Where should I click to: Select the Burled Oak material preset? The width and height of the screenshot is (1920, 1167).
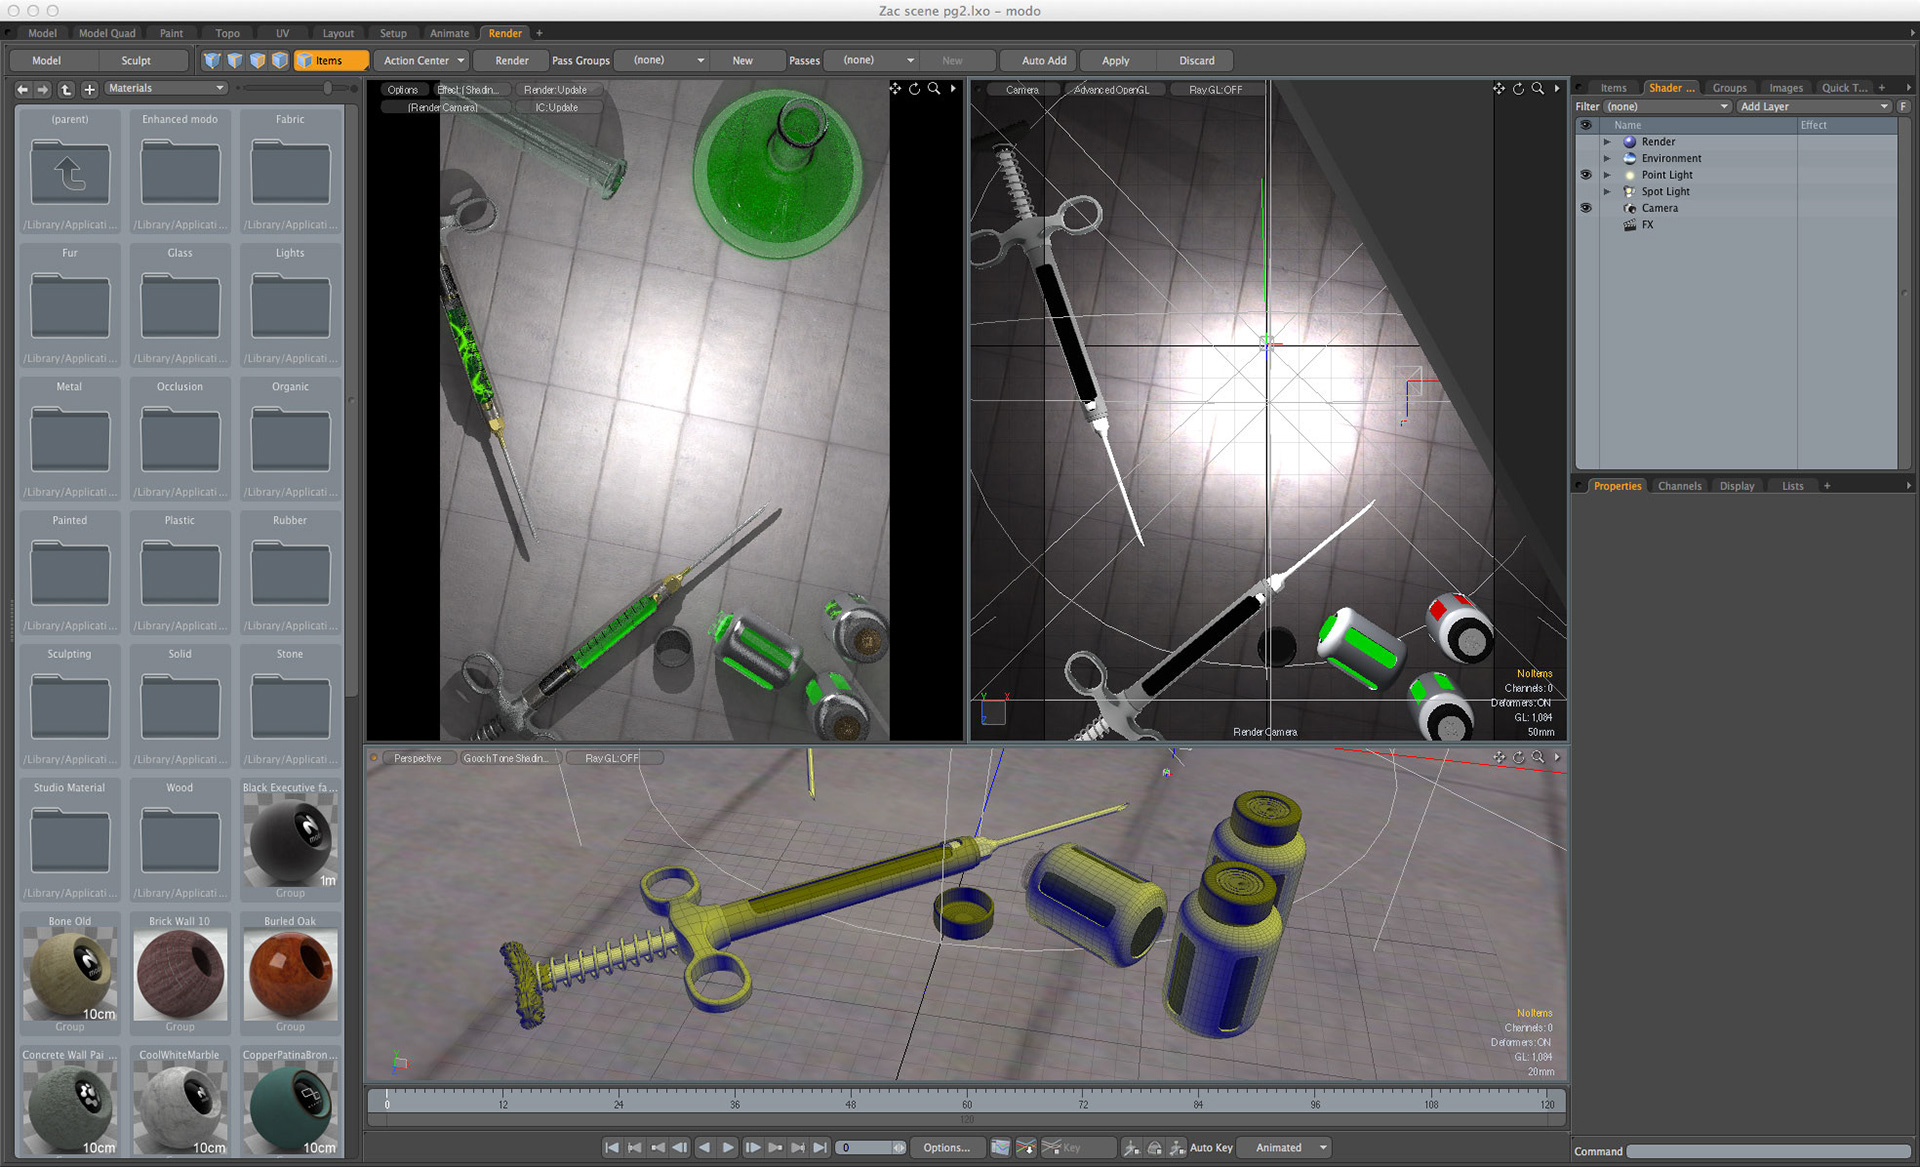tap(290, 972)
